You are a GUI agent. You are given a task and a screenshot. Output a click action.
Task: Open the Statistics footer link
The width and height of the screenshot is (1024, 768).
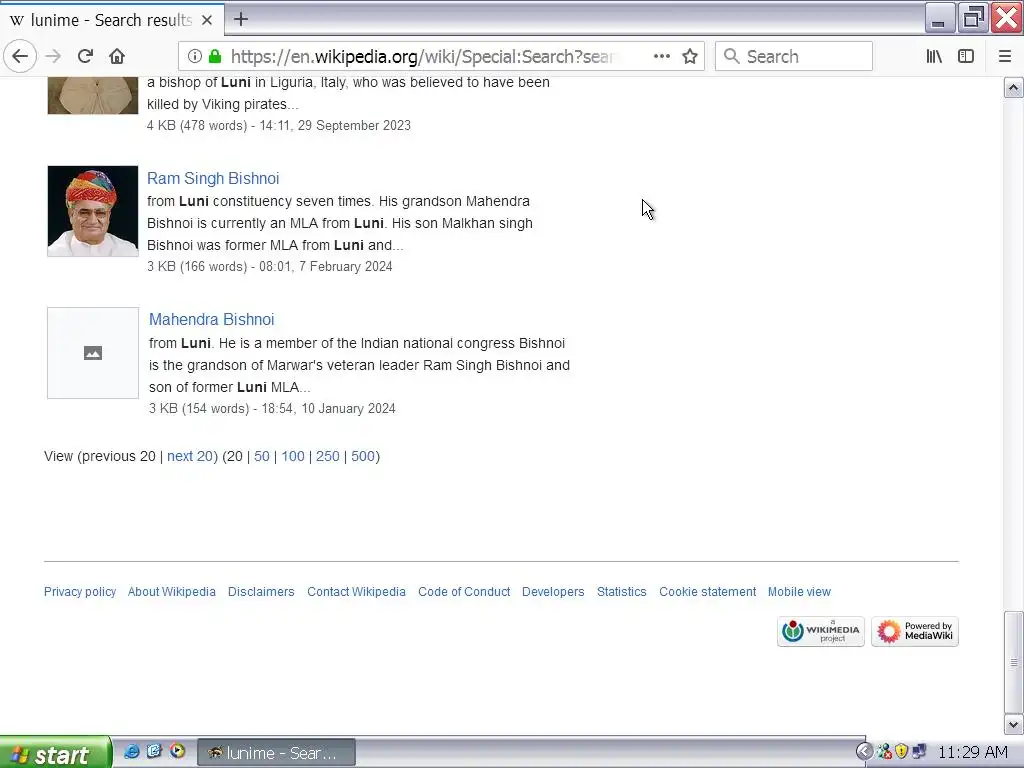[x=622, y=592]
